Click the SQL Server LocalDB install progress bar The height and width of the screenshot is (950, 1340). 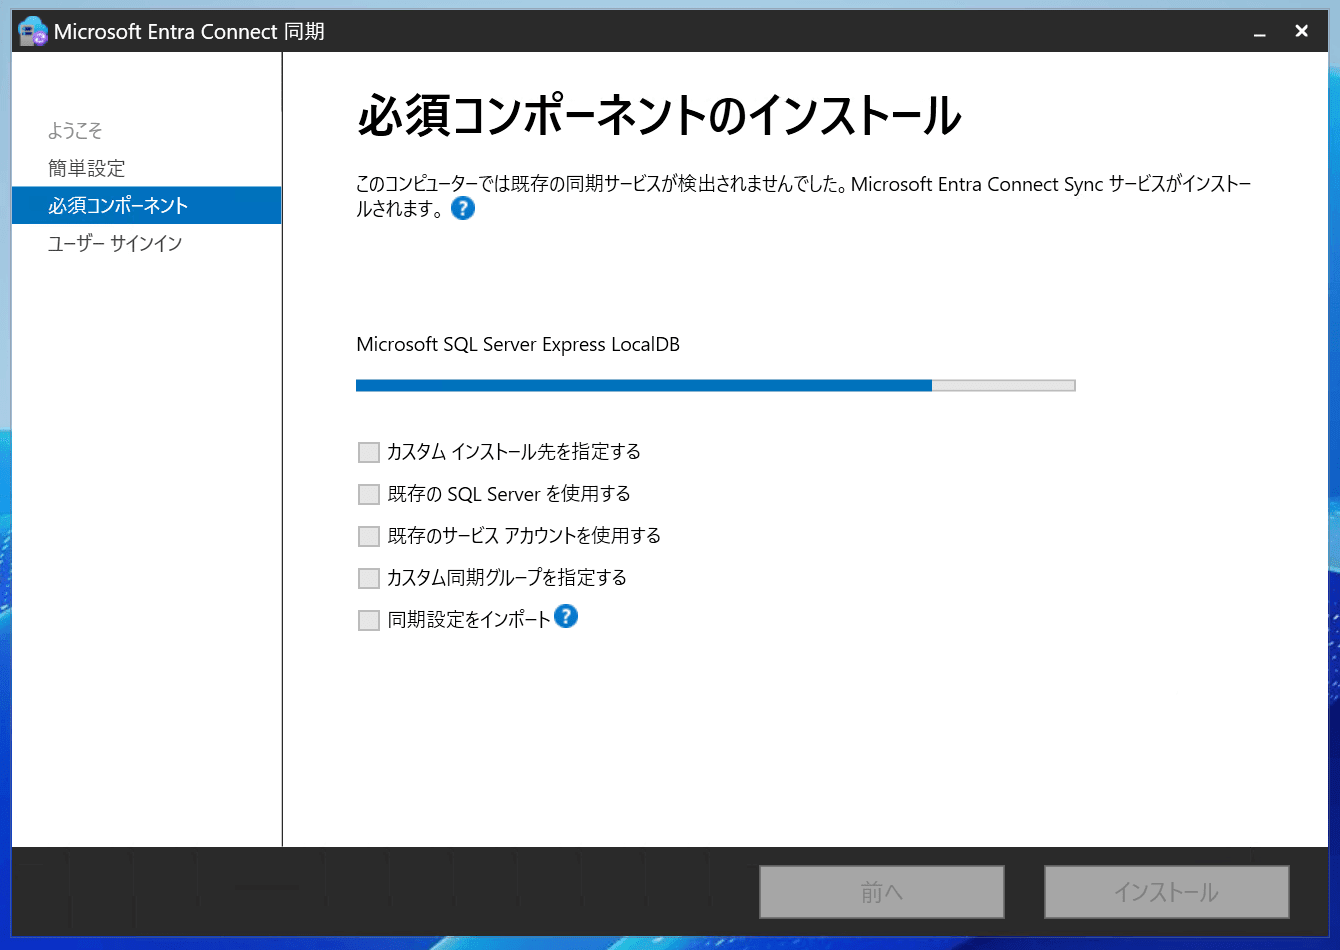pyautogui.click(x=716, y=385)
